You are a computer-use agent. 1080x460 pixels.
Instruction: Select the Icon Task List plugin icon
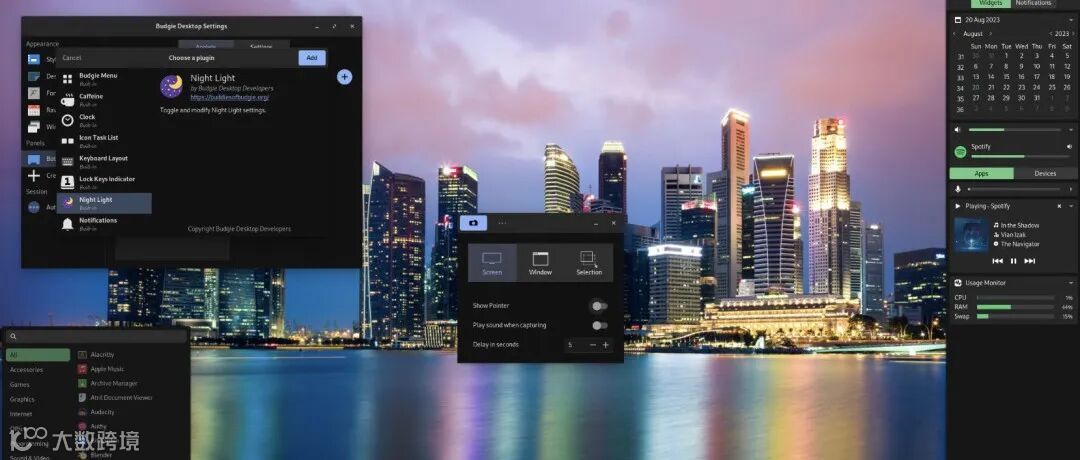tap(68, 141)
